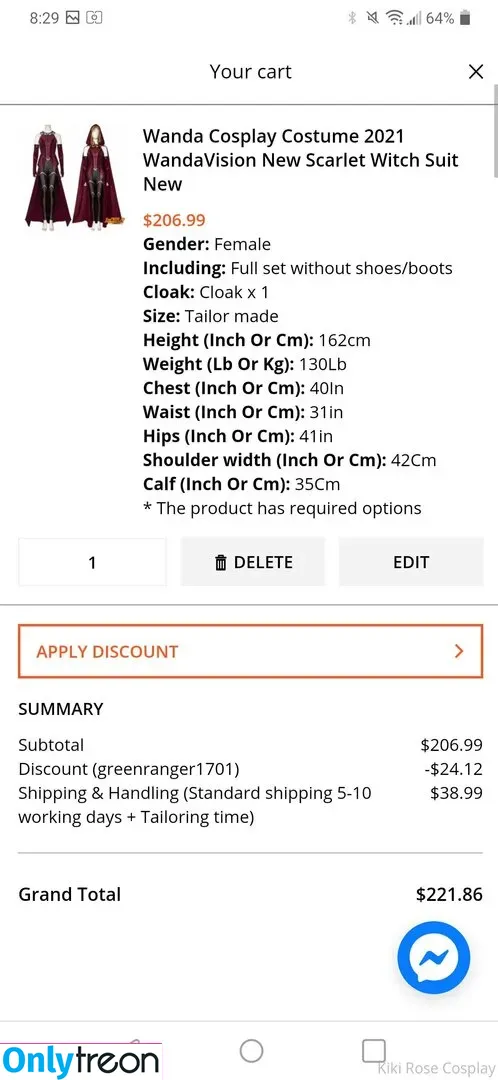Tap the $206.99 product price
The width and height of the screenshot is (498, 1080).
174,220
